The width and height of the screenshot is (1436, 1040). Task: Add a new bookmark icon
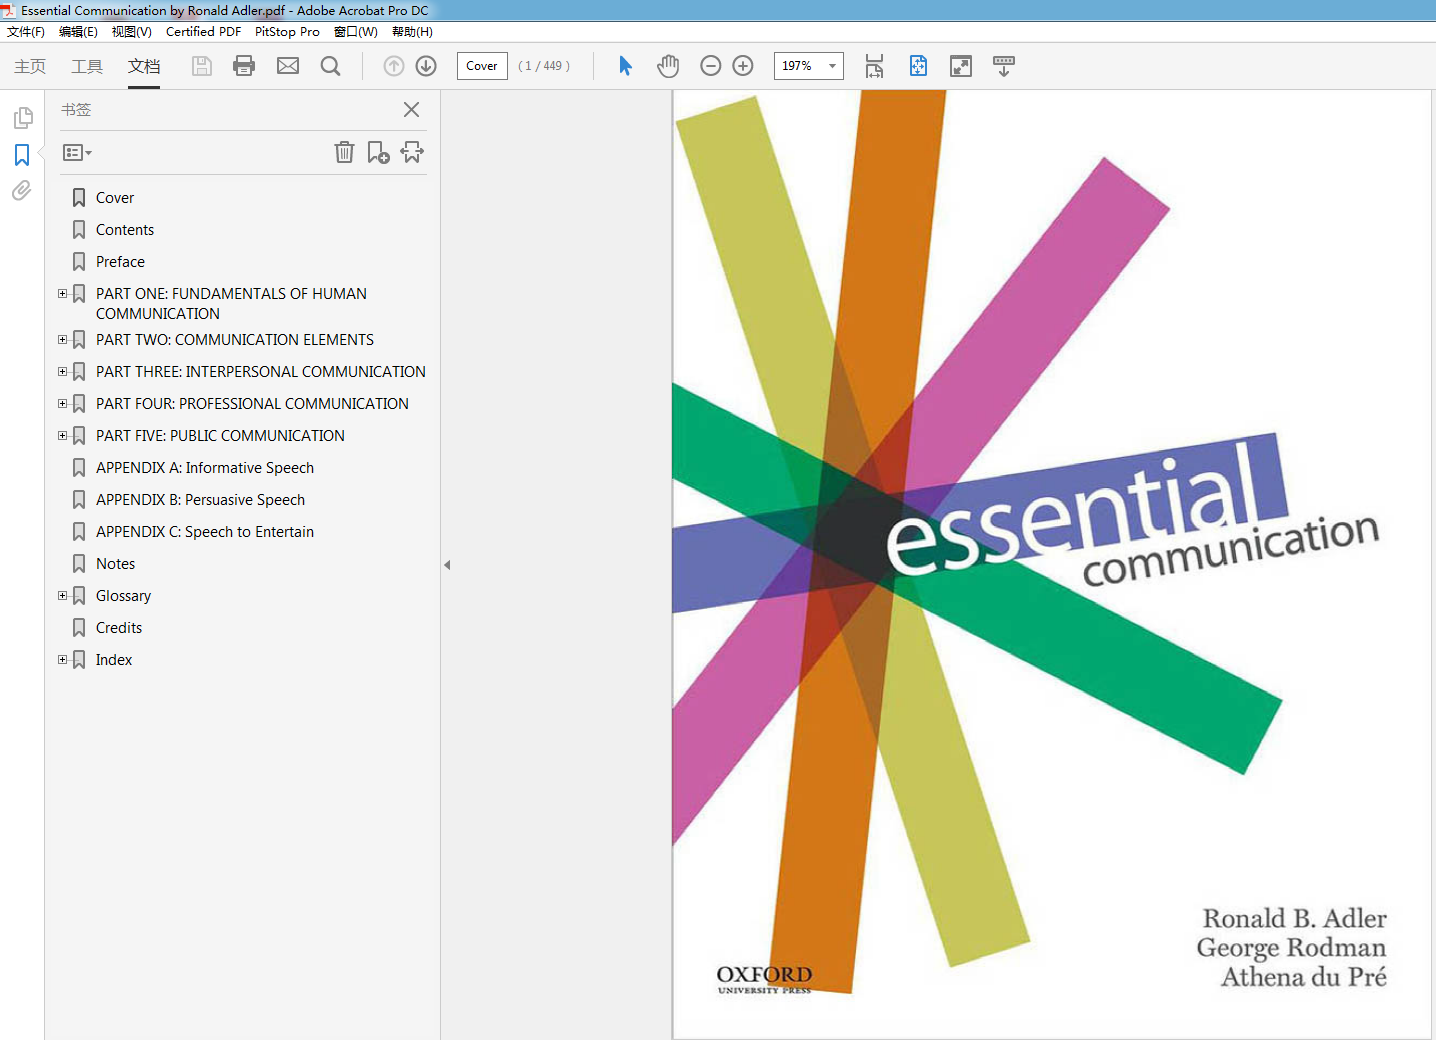[378, 152]
